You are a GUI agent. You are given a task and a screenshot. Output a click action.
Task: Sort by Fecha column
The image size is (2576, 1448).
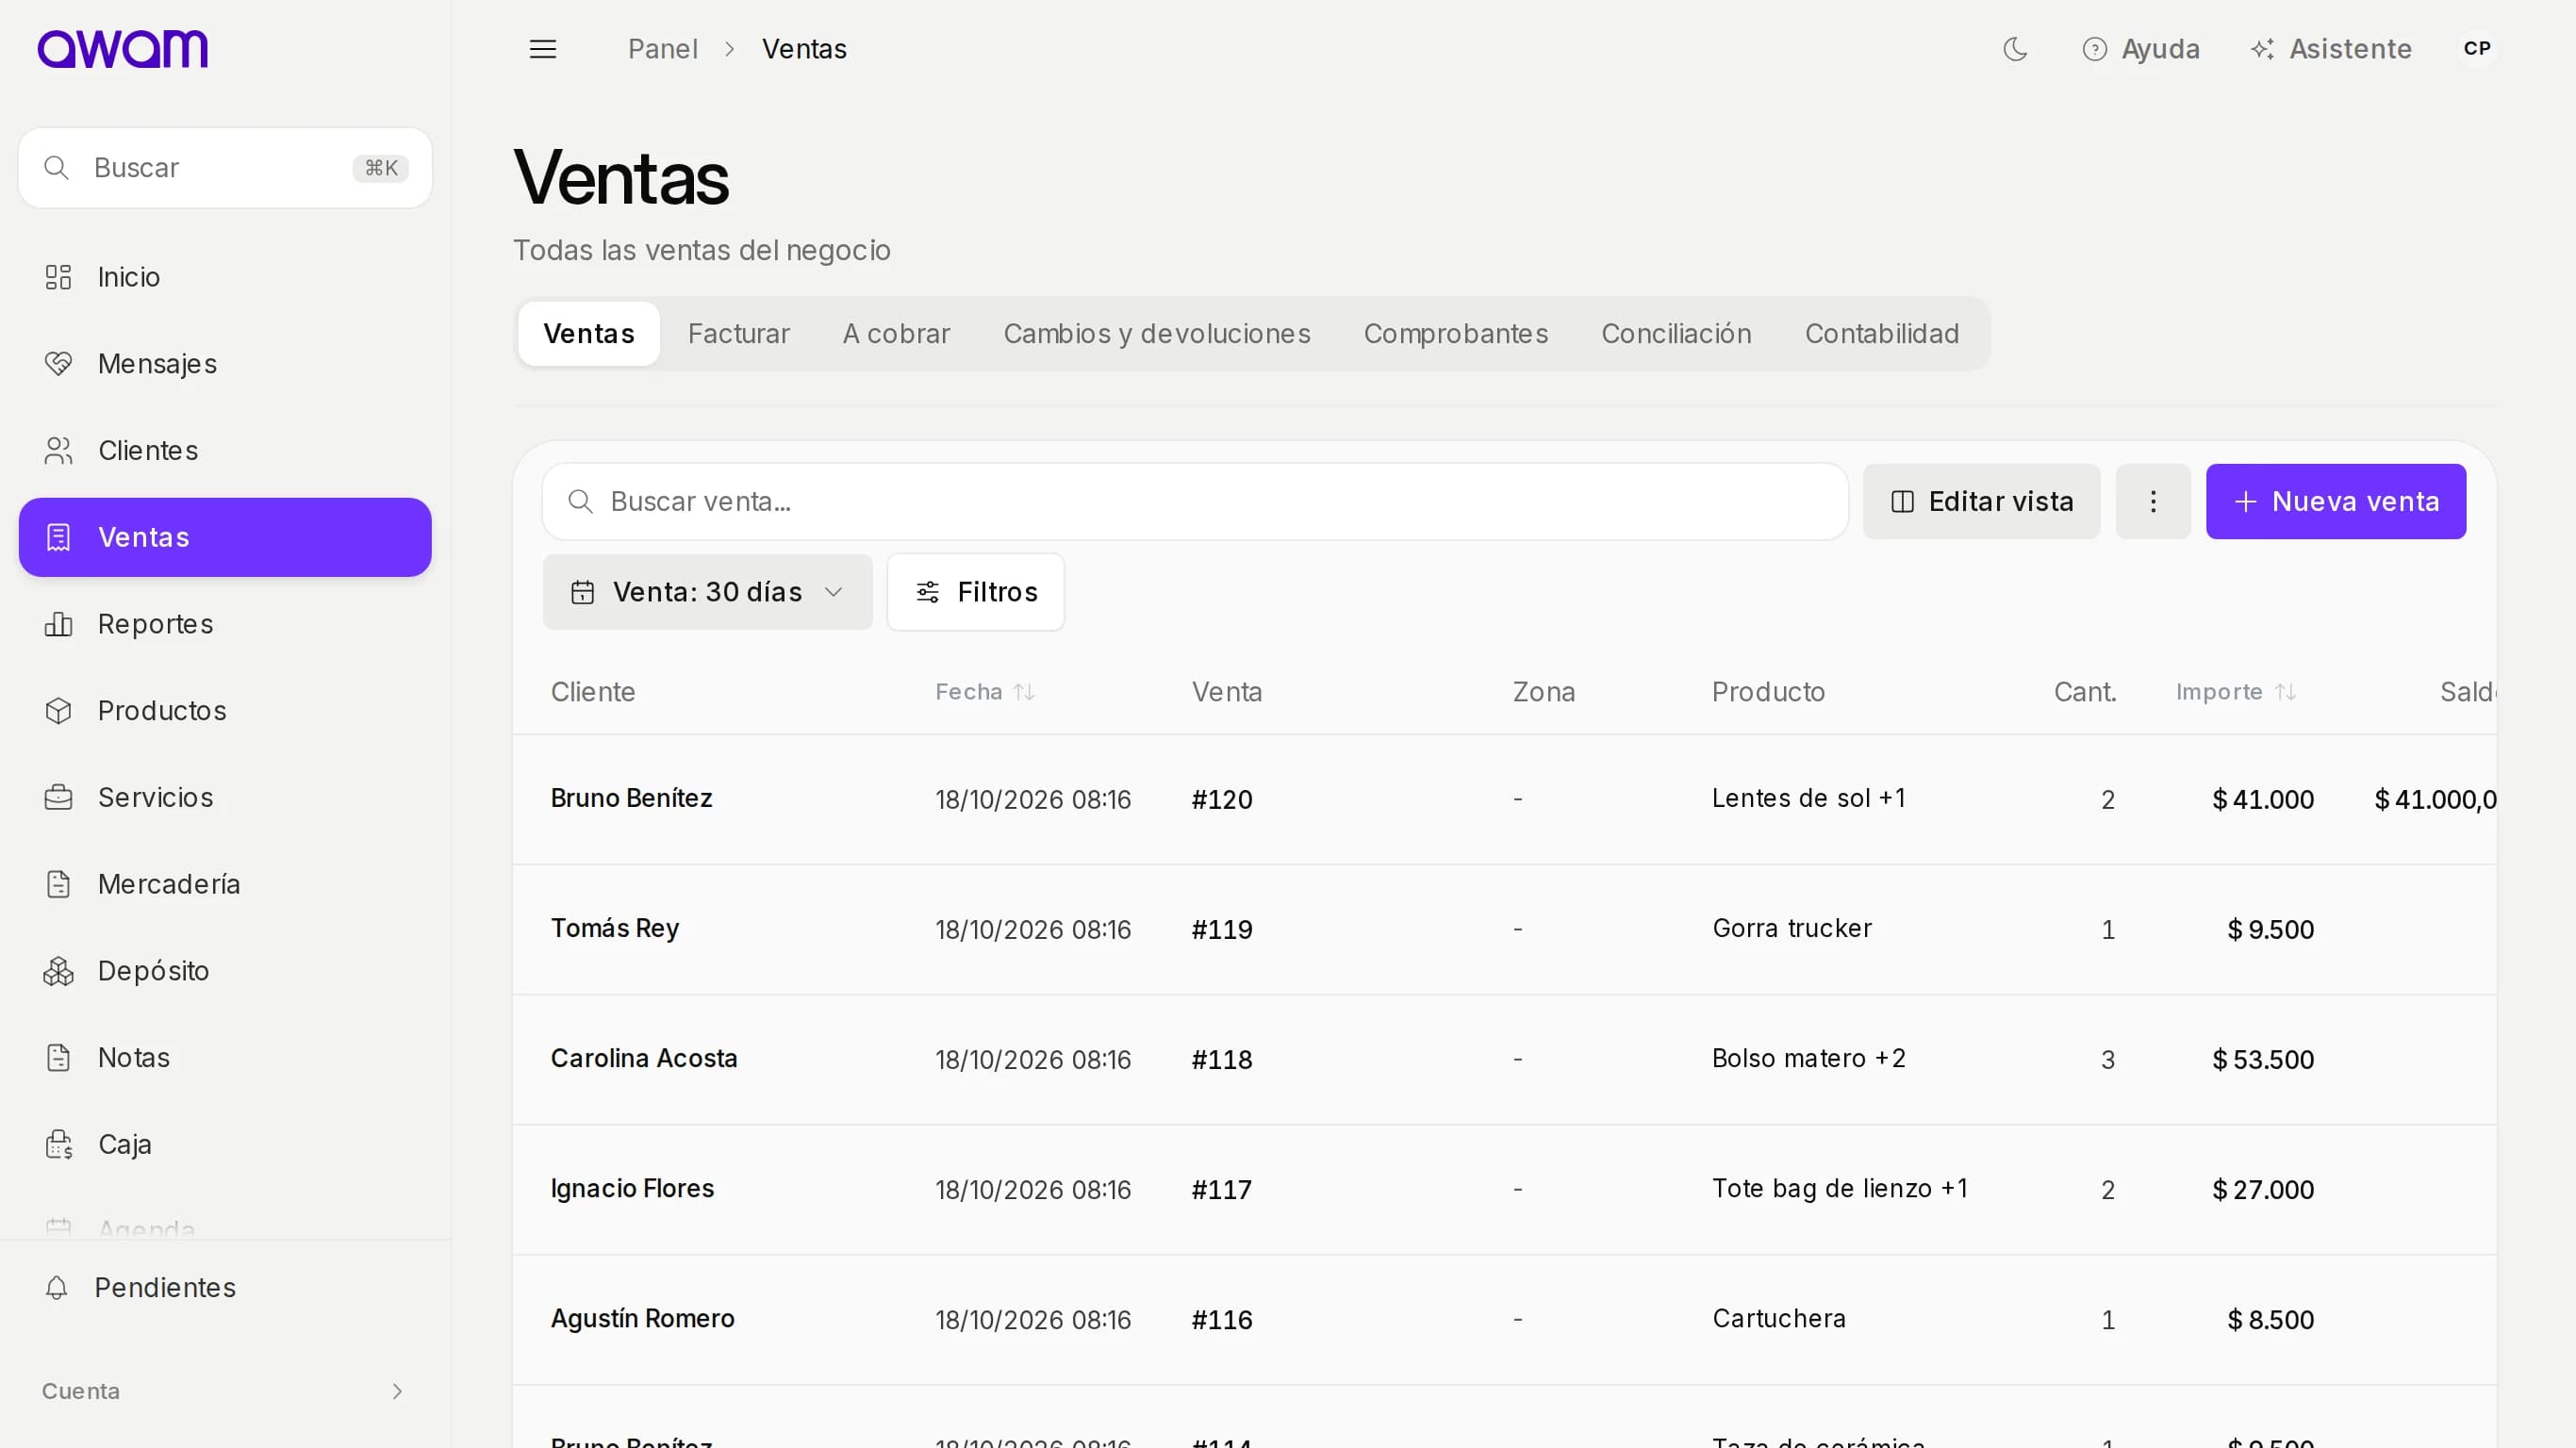(x=985, y=692)
